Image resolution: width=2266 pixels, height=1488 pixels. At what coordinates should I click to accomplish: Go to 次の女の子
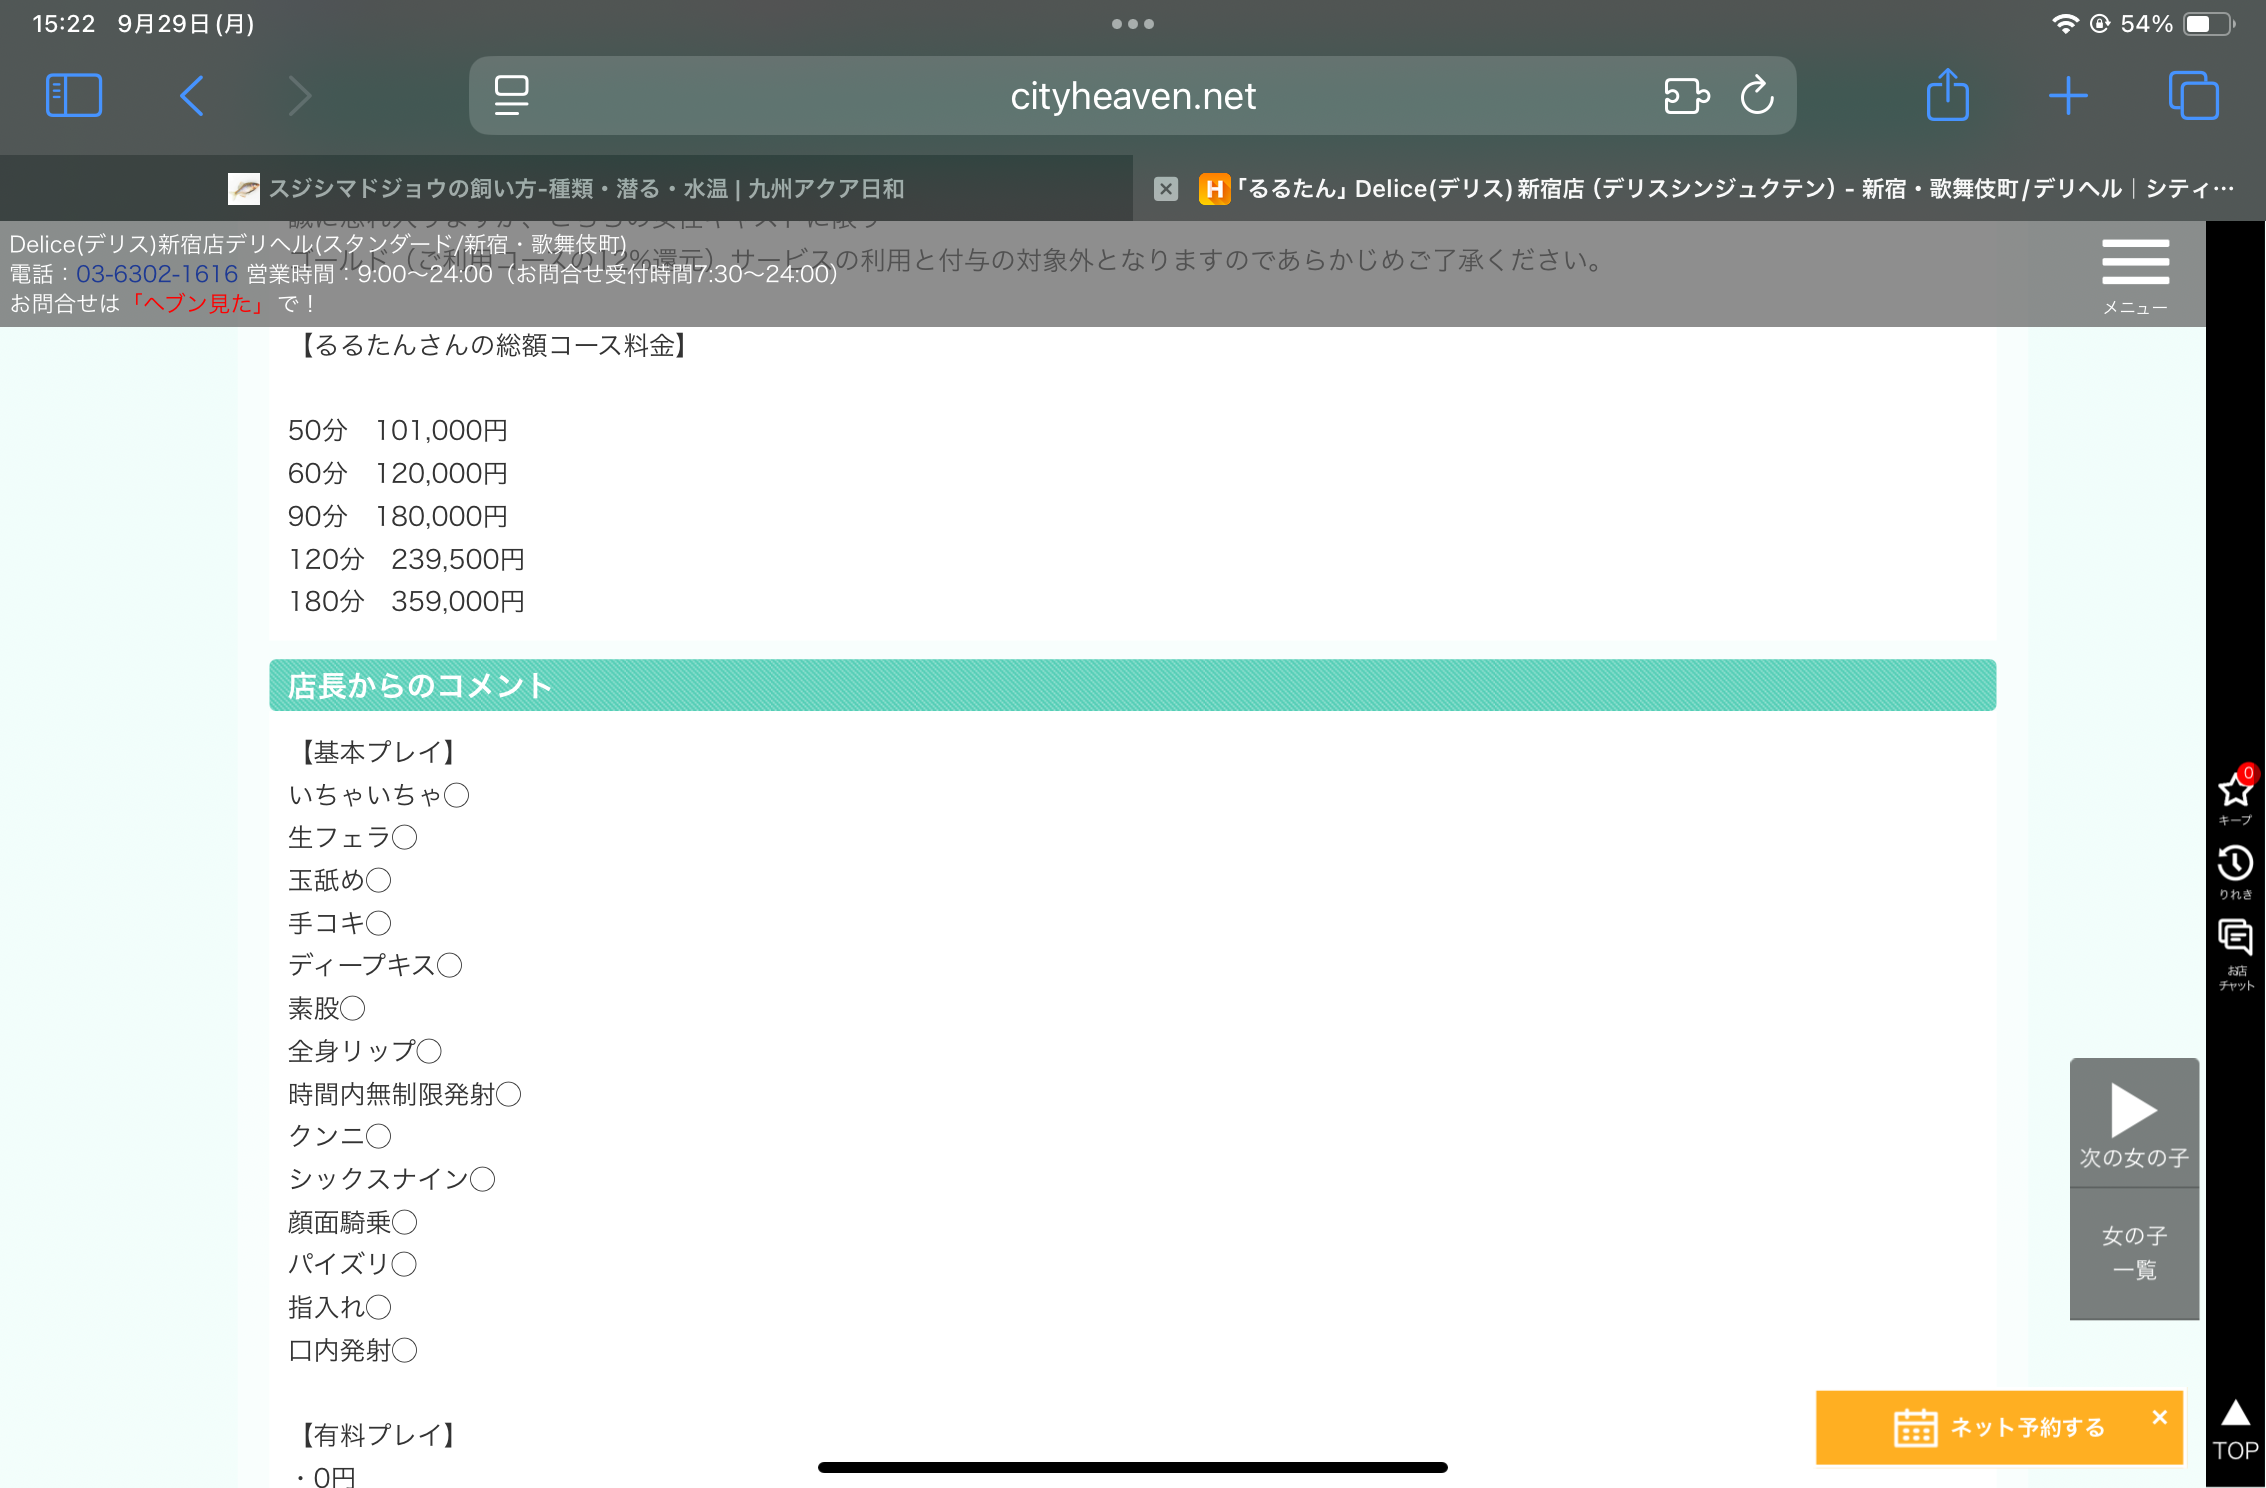tap(2134, 1123)
